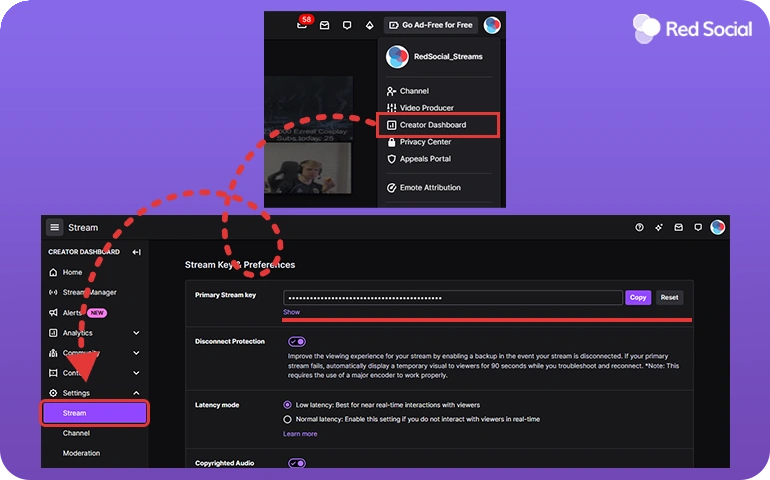Open the inbox icon in dashboard header
This screenshot has width=770, height=480.
click(x=678, y=227)
